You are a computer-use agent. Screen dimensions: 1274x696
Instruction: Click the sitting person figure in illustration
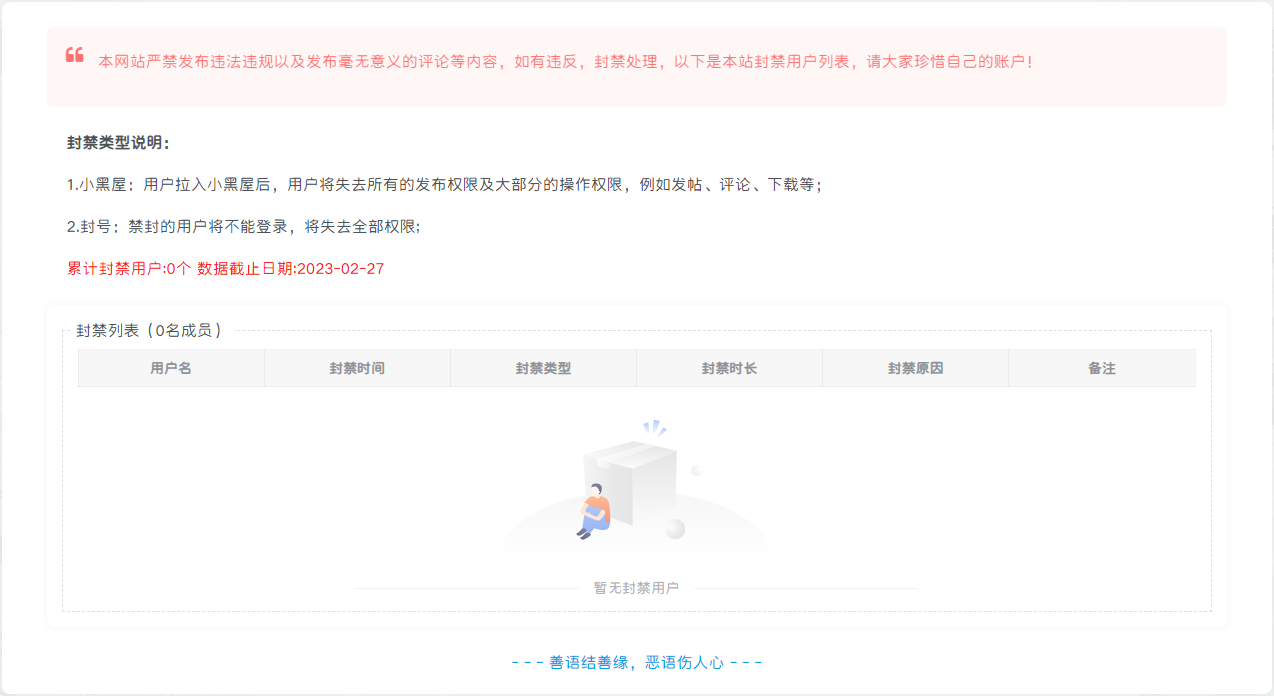coord(595,511)
